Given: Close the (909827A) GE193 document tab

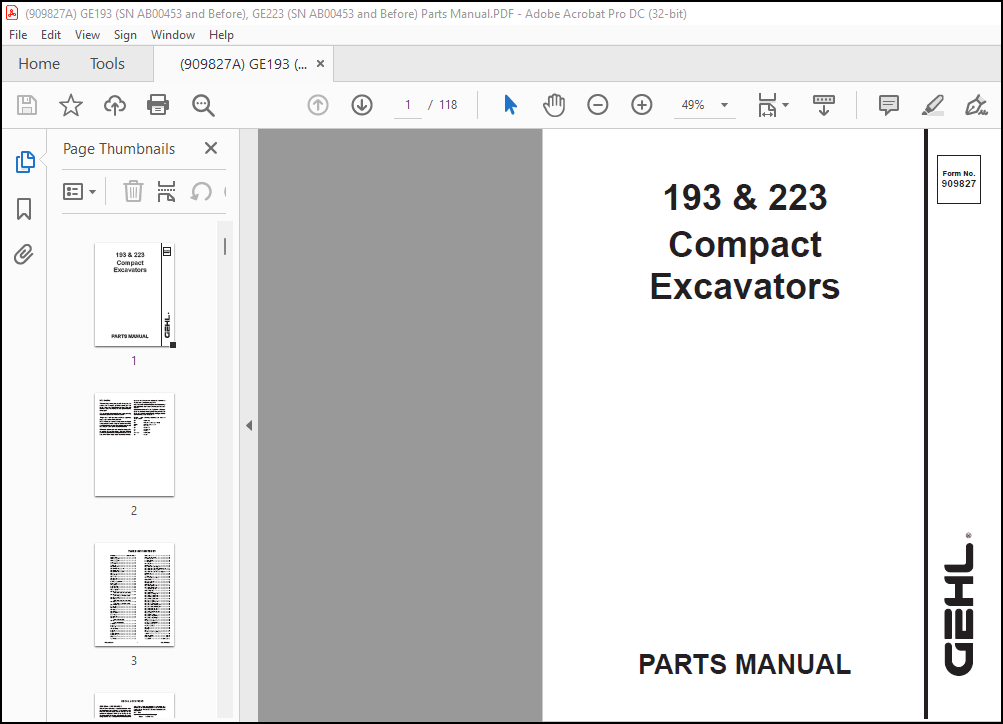Looking at the screenshot, I should tap(320, 64).
